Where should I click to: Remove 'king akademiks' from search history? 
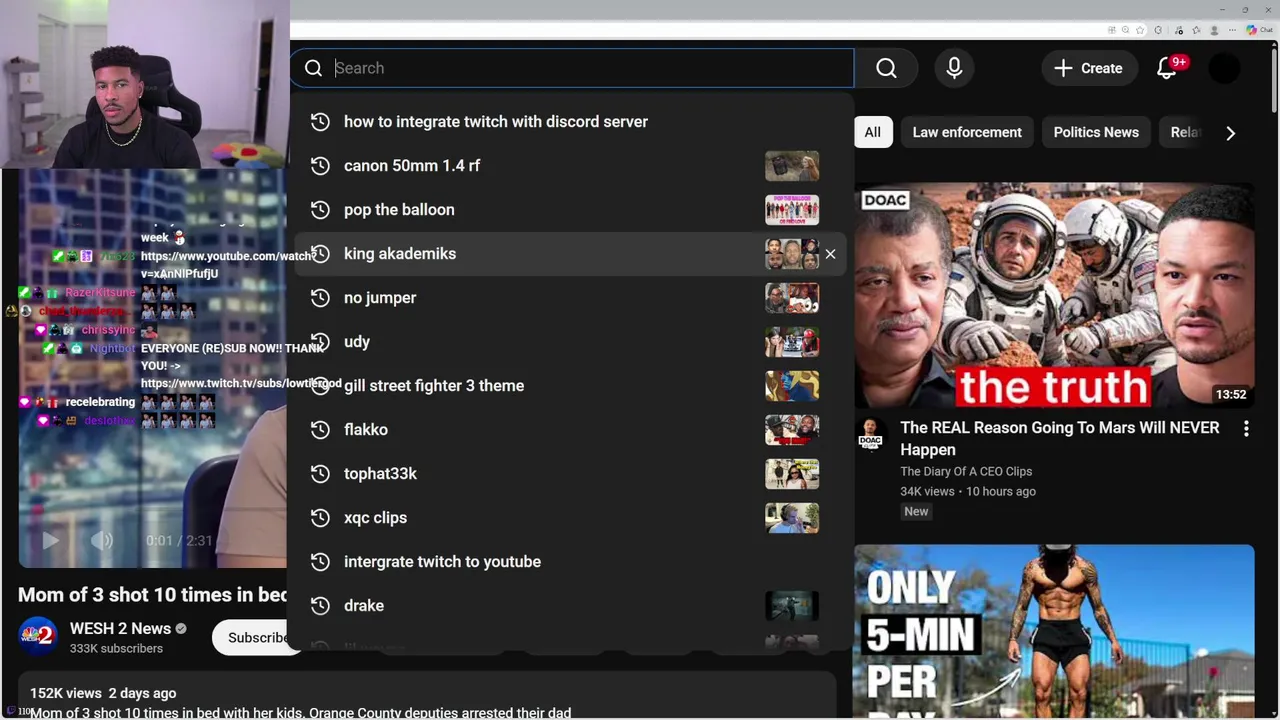[x=830, y=254]
